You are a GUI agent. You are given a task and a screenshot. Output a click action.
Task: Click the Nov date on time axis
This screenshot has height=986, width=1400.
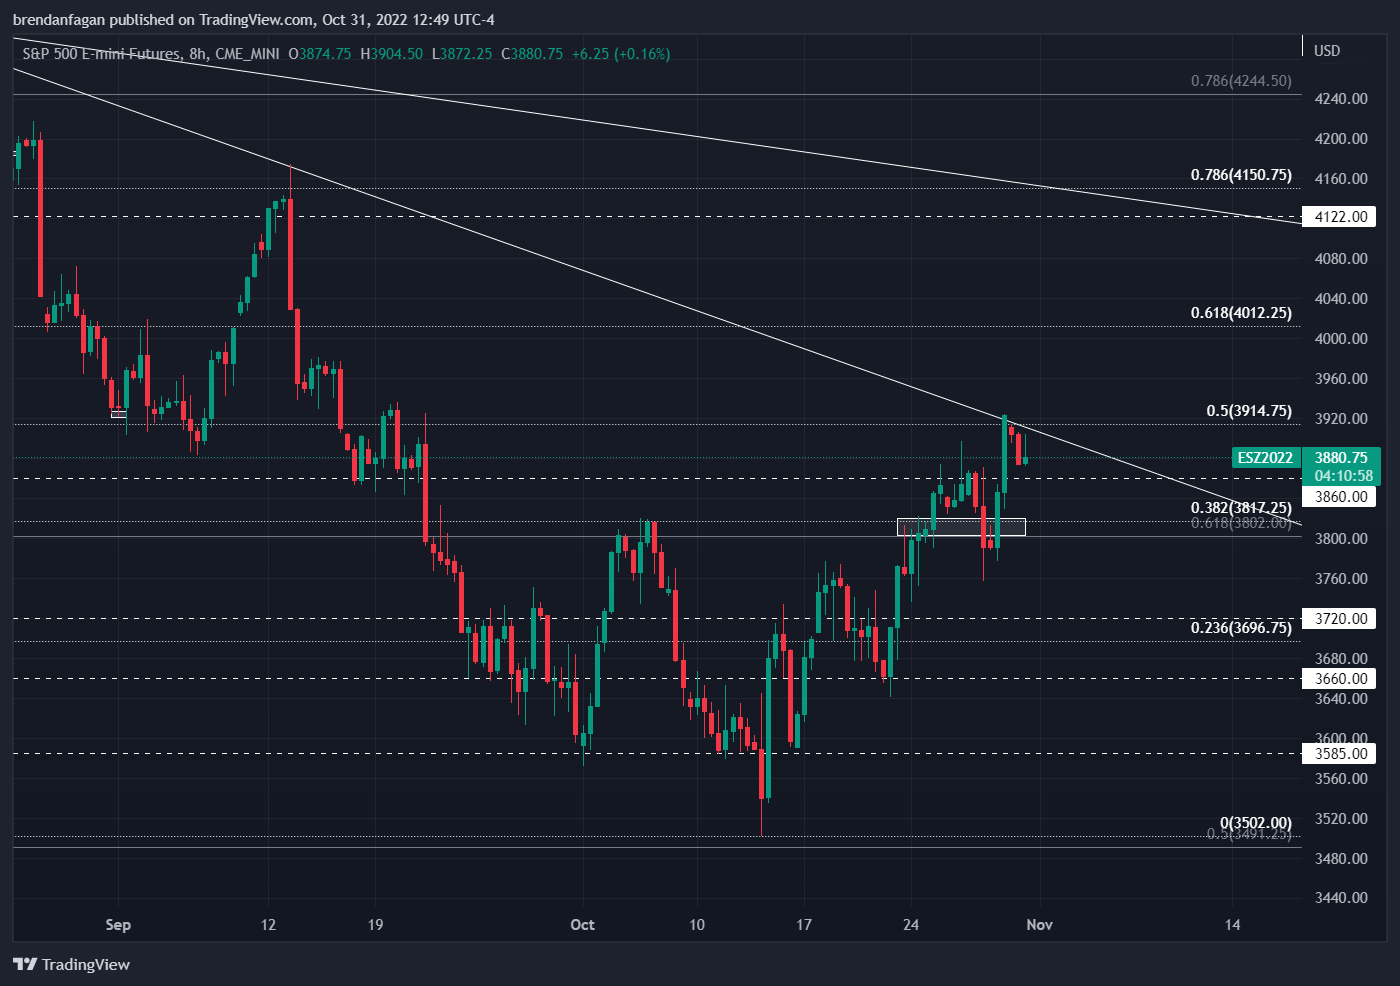click(x=1040, y=925)
